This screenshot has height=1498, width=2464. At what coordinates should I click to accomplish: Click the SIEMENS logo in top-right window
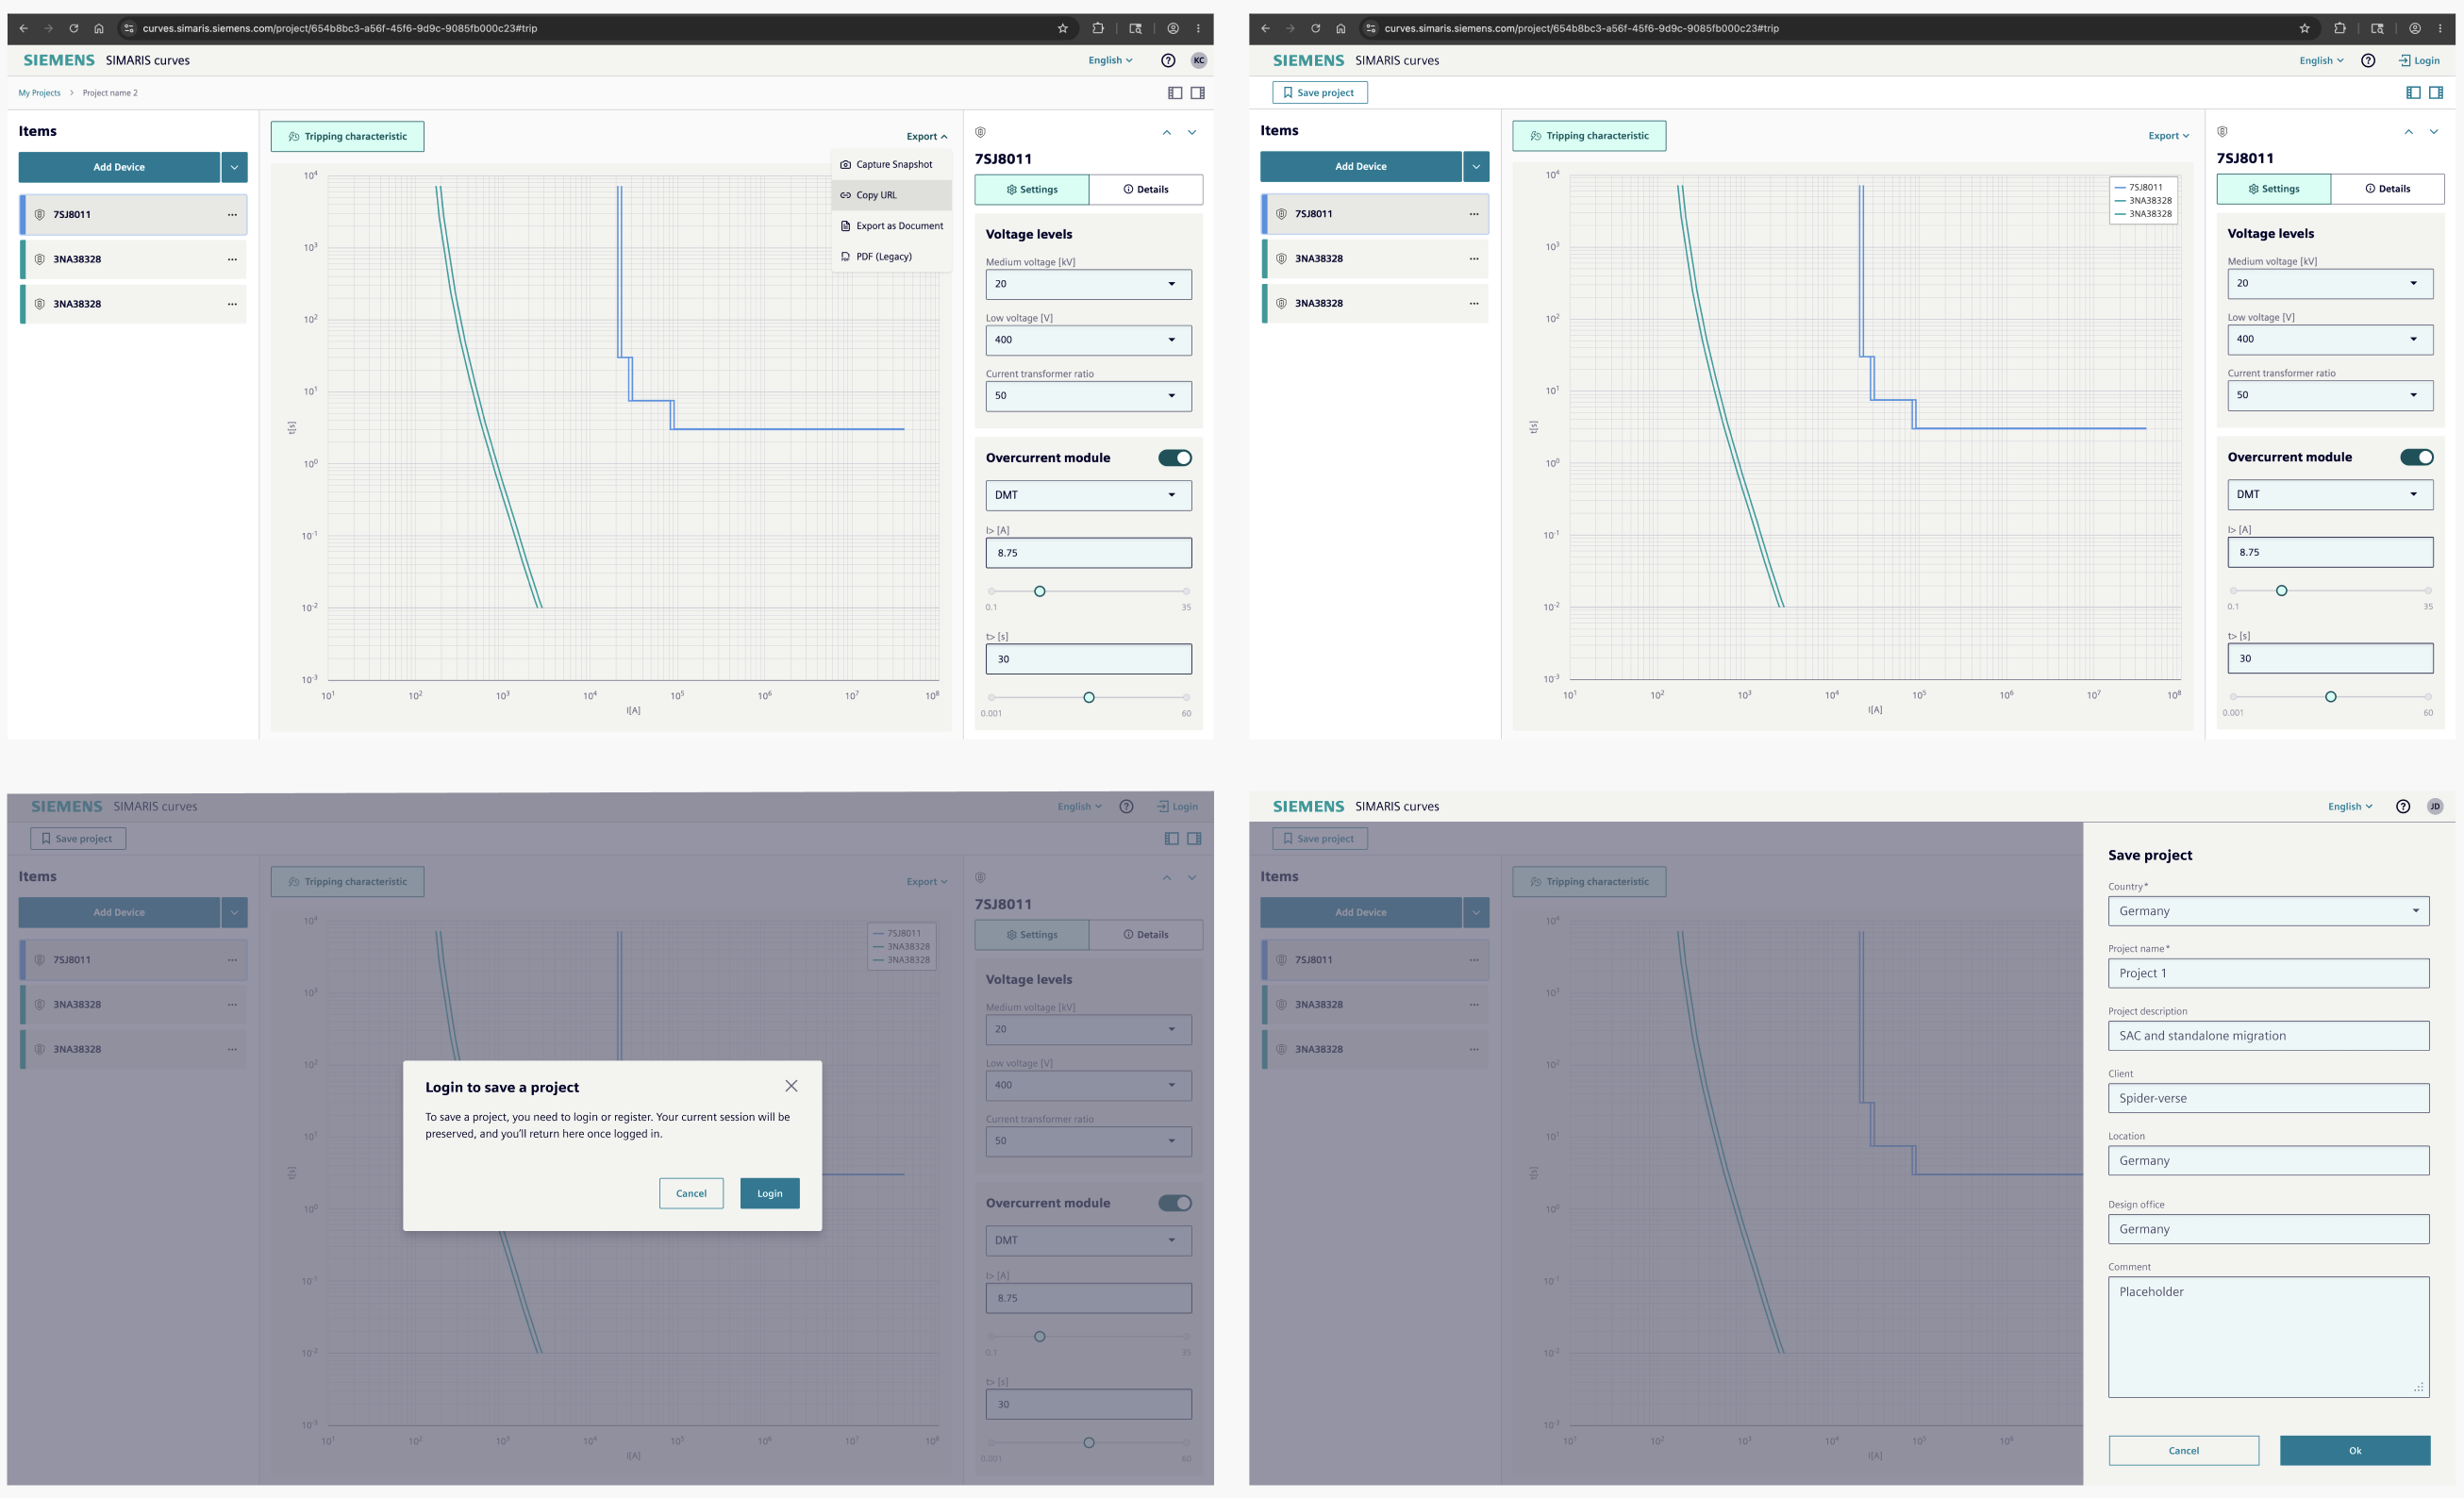tap(1308, 60)
